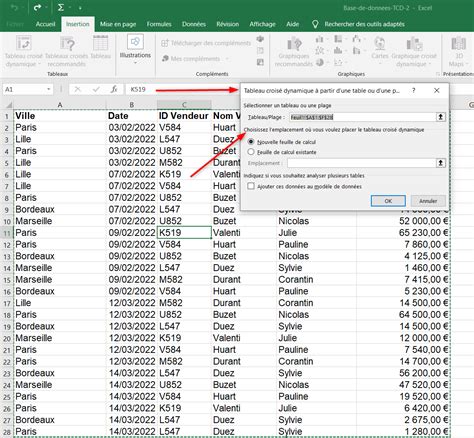This screenshot has height=438, width=474.
Task: Click the OK button in the dialog
Action: (388, 201)
